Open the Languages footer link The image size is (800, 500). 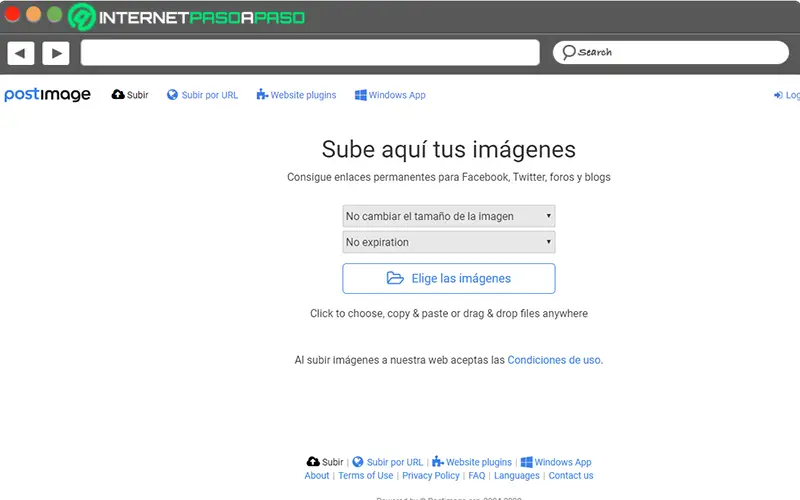click(516, 476)
